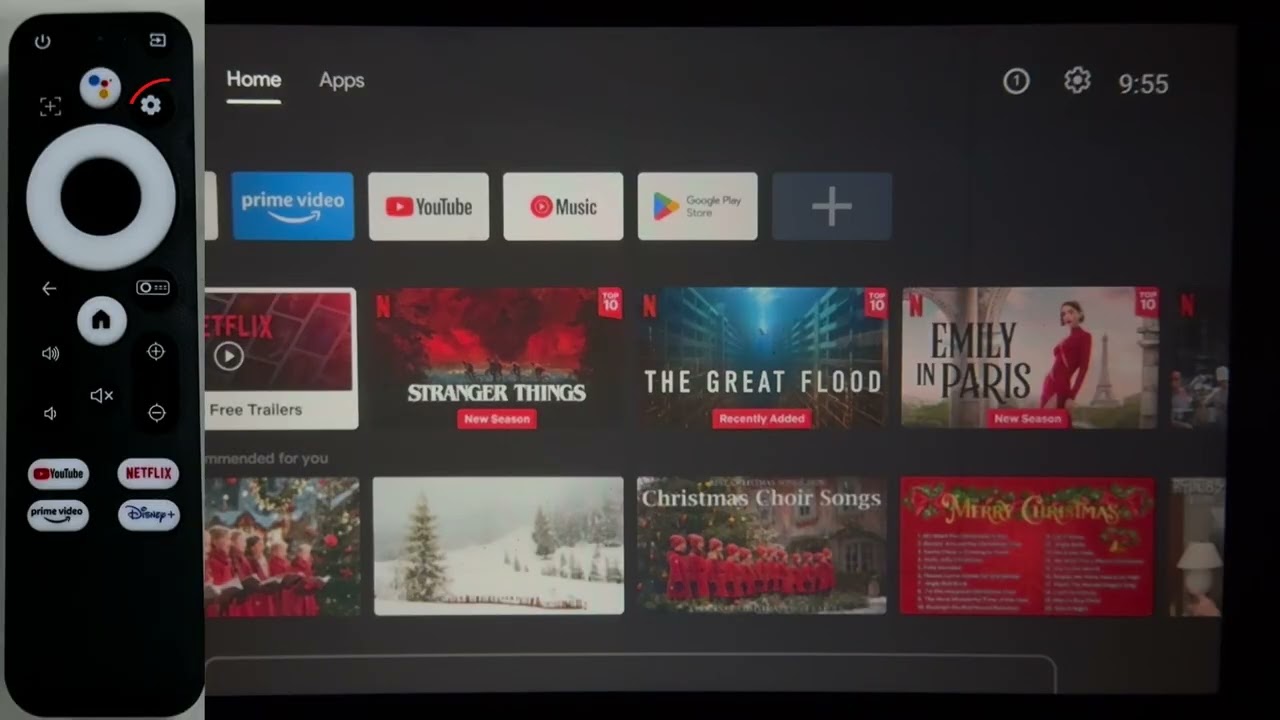Add an app with plus tile

pyautogui.click(x=832, y=206)
